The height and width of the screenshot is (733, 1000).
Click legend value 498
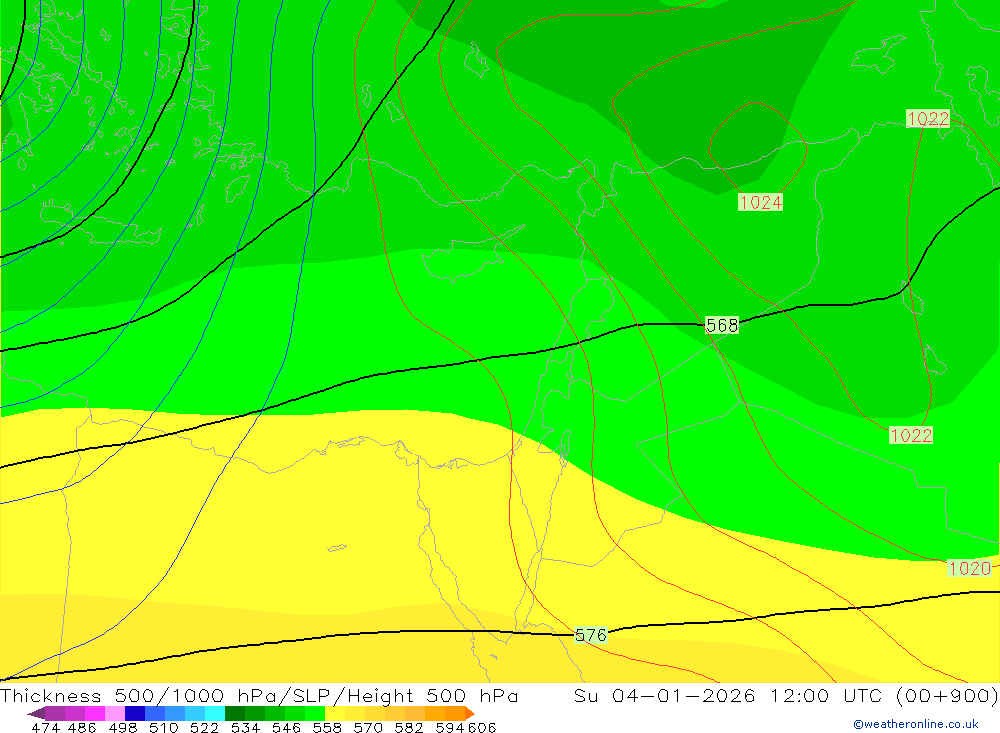pos(122,727)
